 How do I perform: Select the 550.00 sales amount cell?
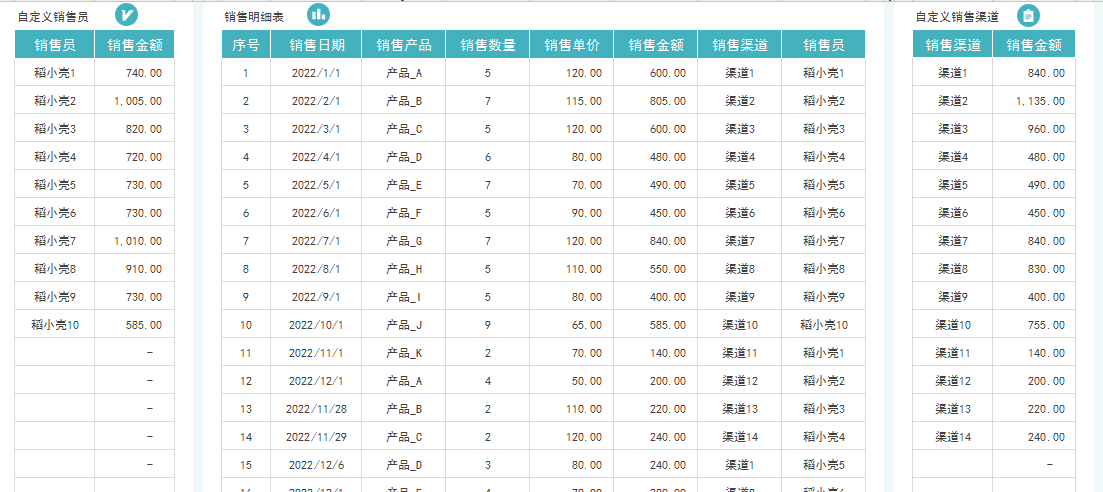click(656, 268)
